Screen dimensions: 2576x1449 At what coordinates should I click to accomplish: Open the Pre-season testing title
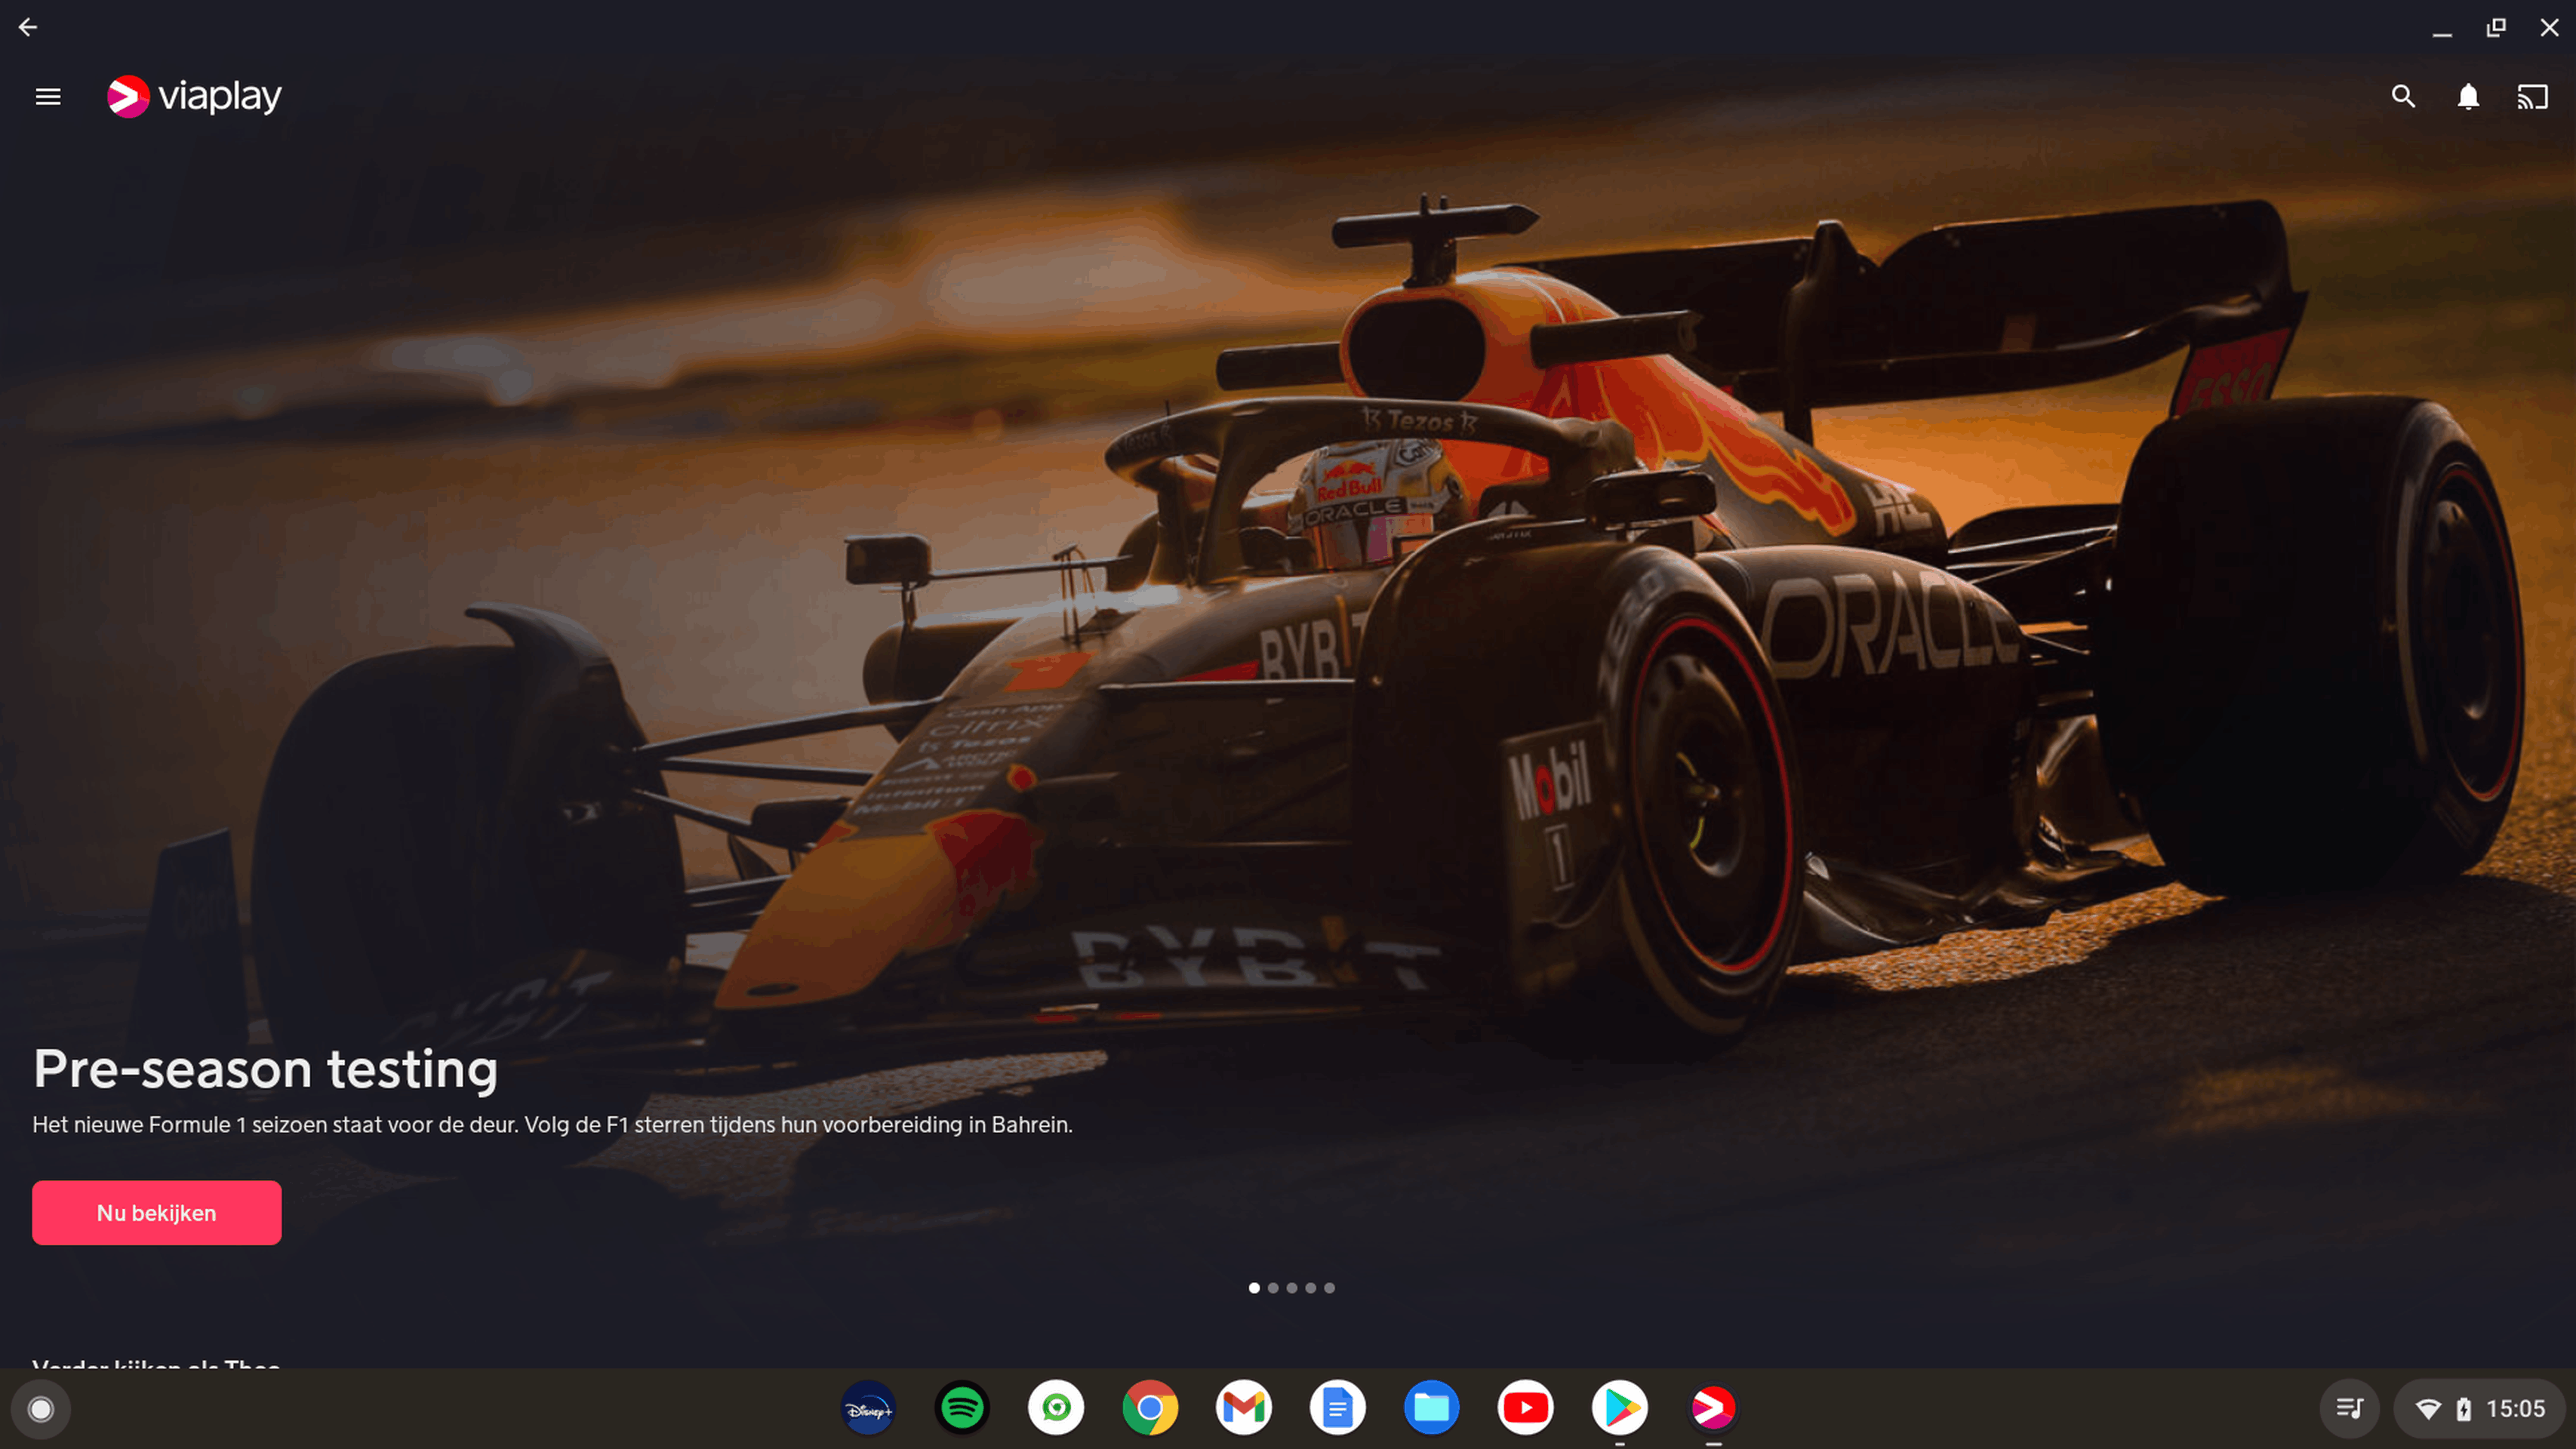(265, 1069)
